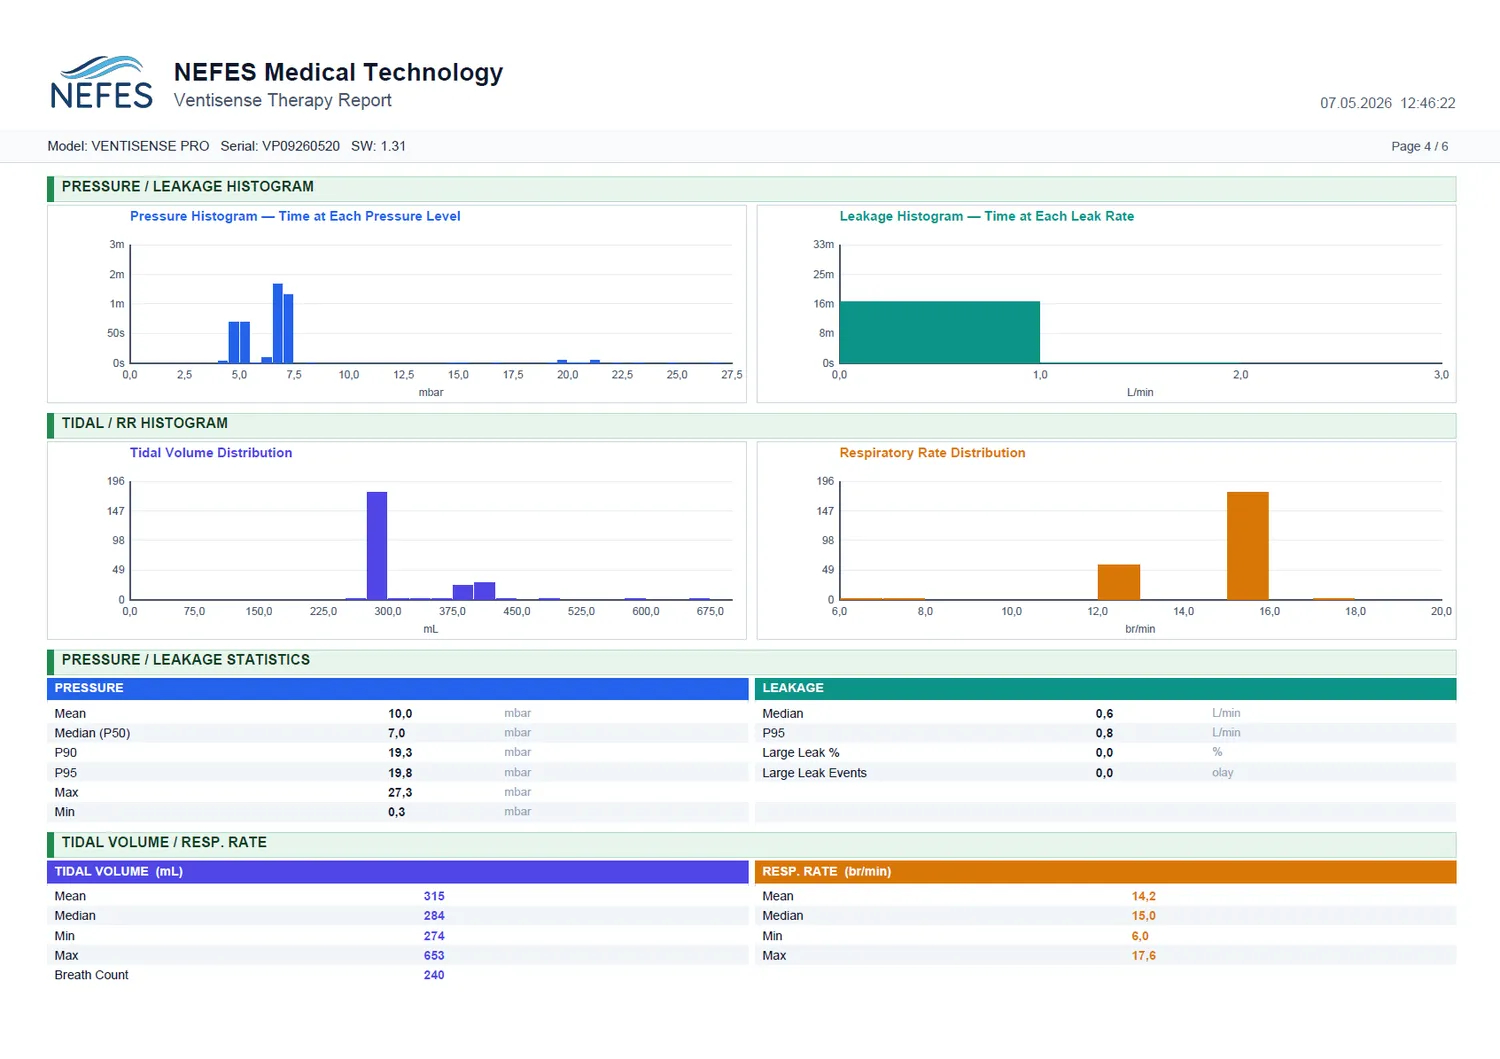Select the 'Pressure Histogram — Time at Each Pressure Level' title
This screenshot has width=1500, height=1059.
pos(295,216)
